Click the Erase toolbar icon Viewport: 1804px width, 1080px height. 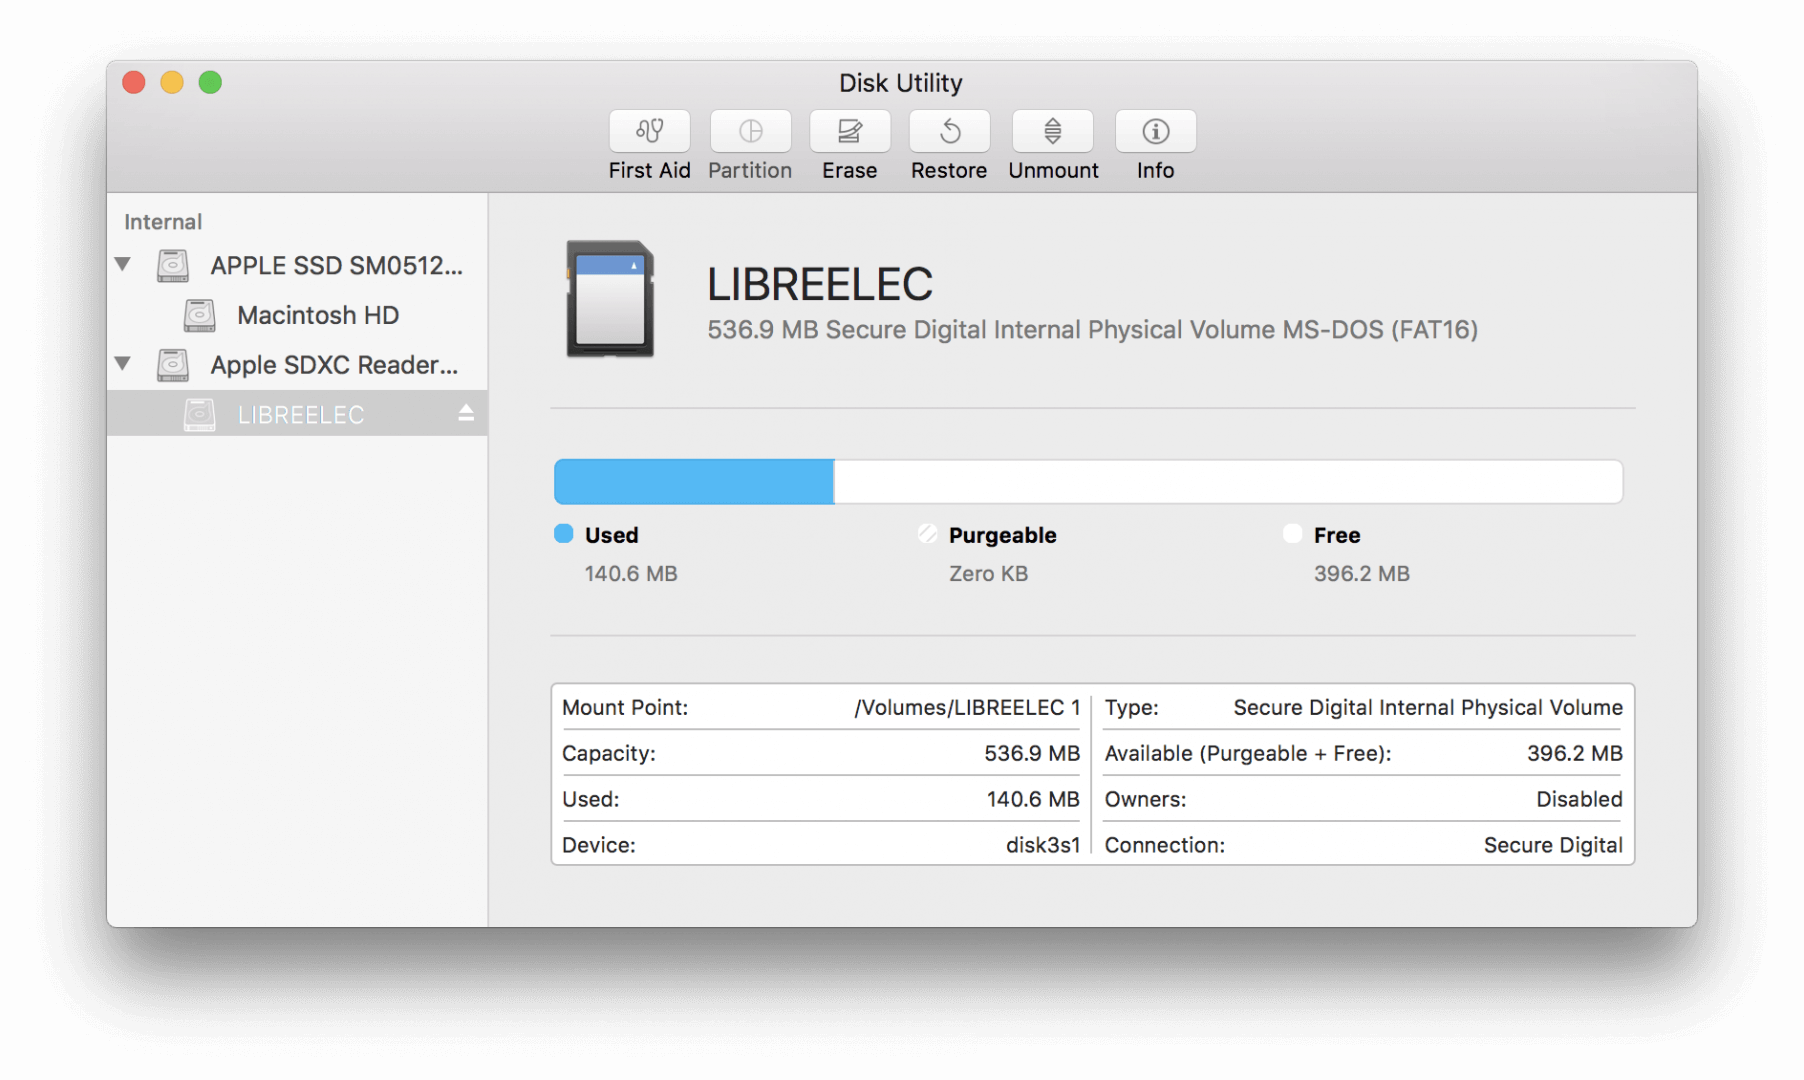(849, 131)
